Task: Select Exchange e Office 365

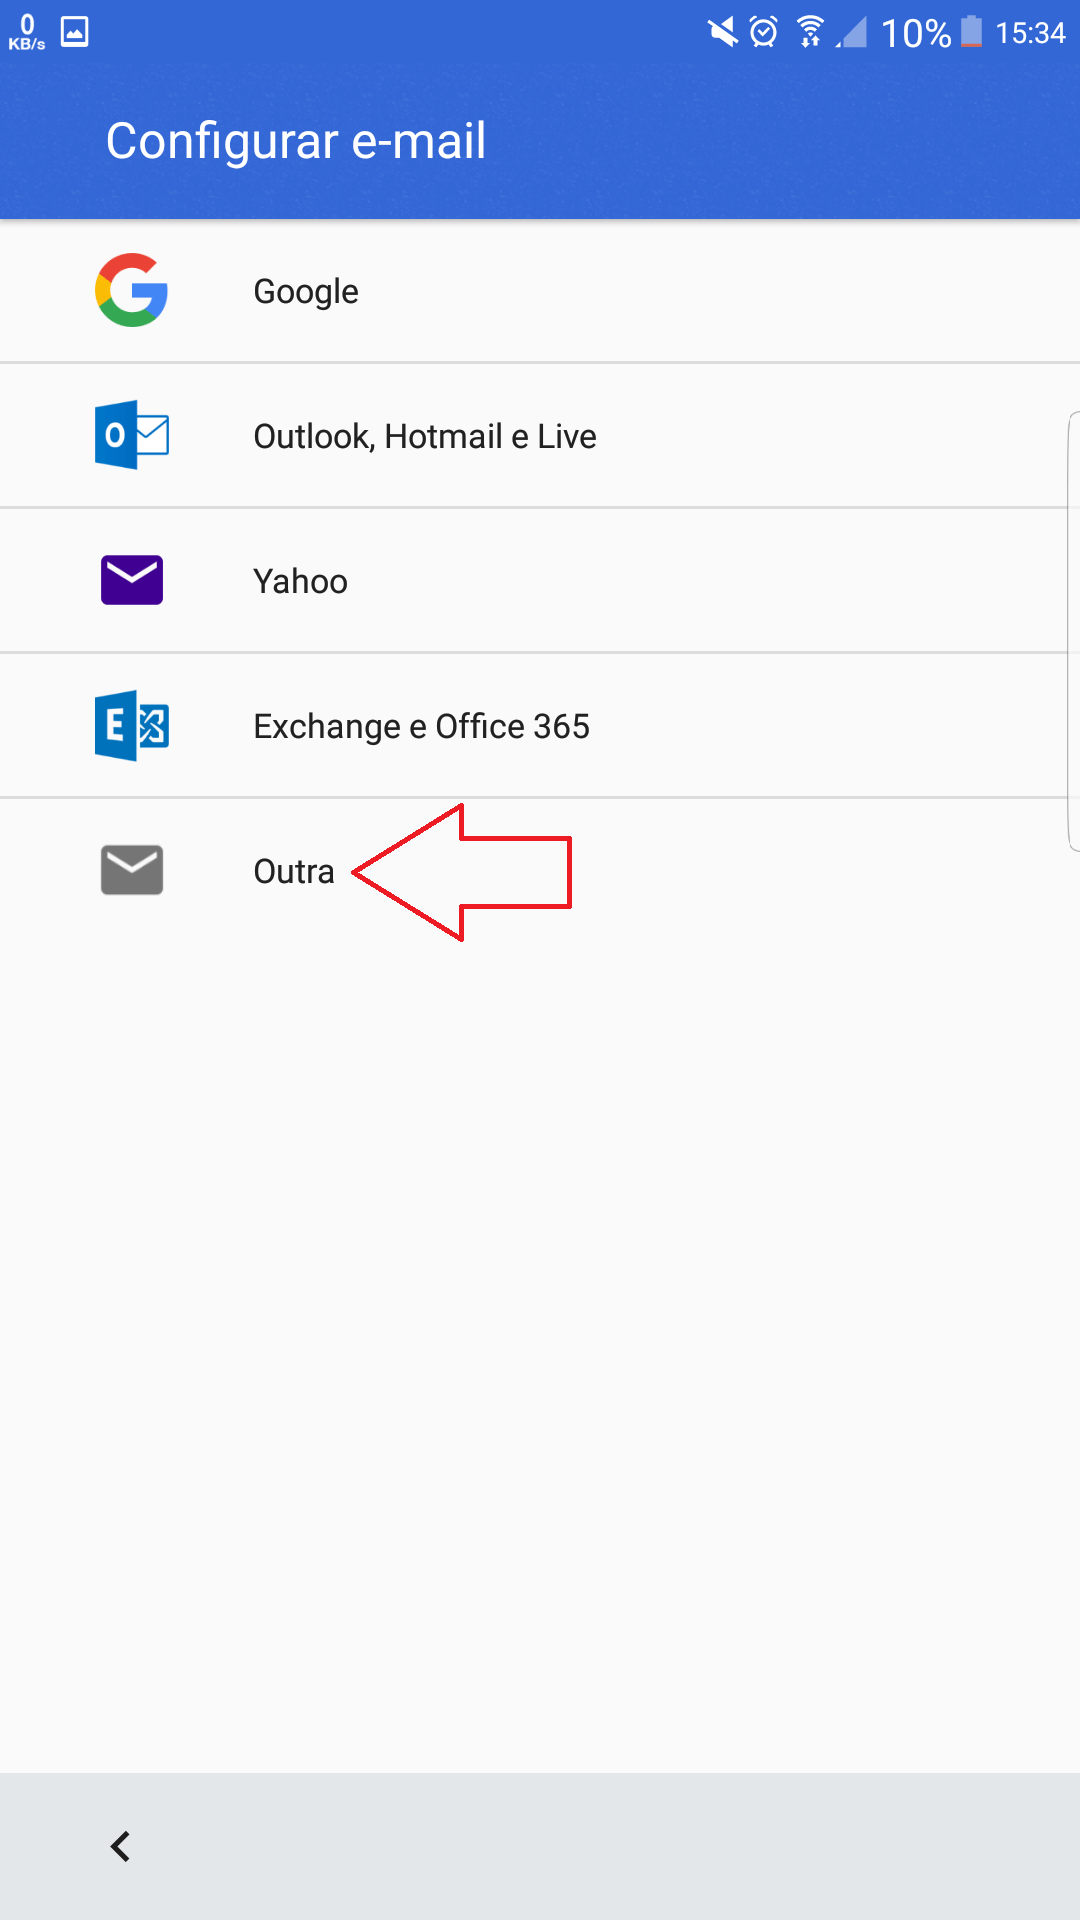Action: click(x=540, y=726)
